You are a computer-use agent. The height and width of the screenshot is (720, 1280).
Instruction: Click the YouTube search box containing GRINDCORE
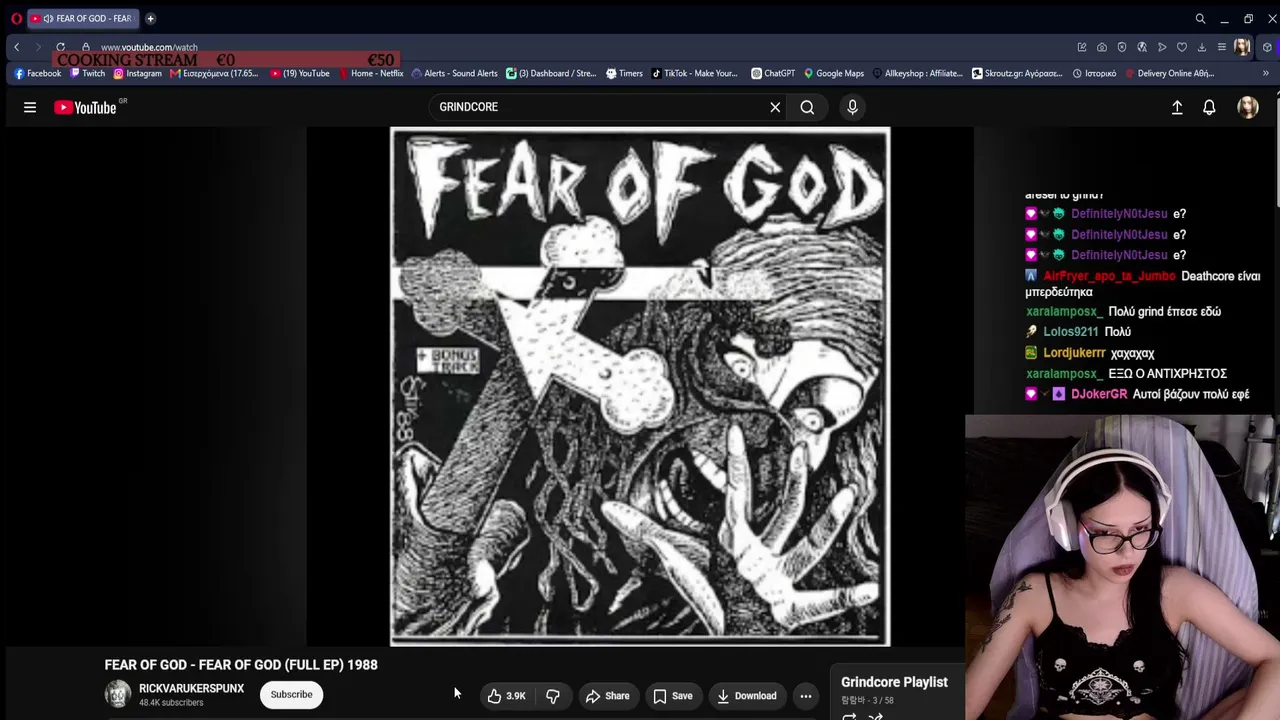click(598, 107)
